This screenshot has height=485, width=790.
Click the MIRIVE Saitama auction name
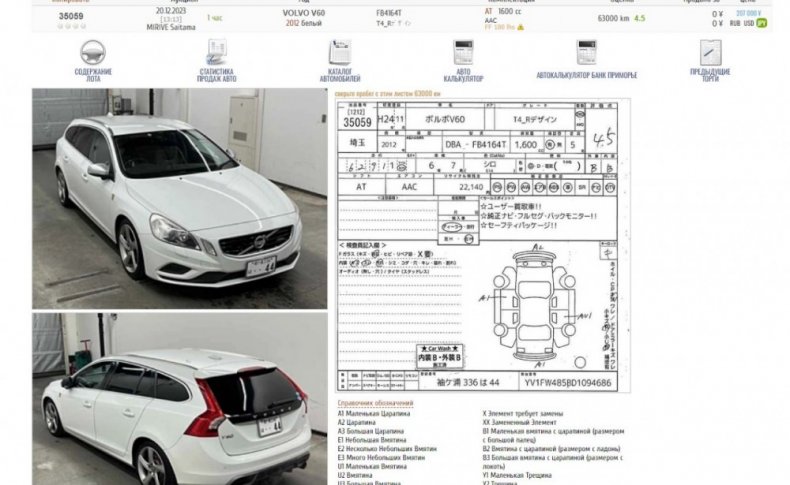click(x=171, y=27)
